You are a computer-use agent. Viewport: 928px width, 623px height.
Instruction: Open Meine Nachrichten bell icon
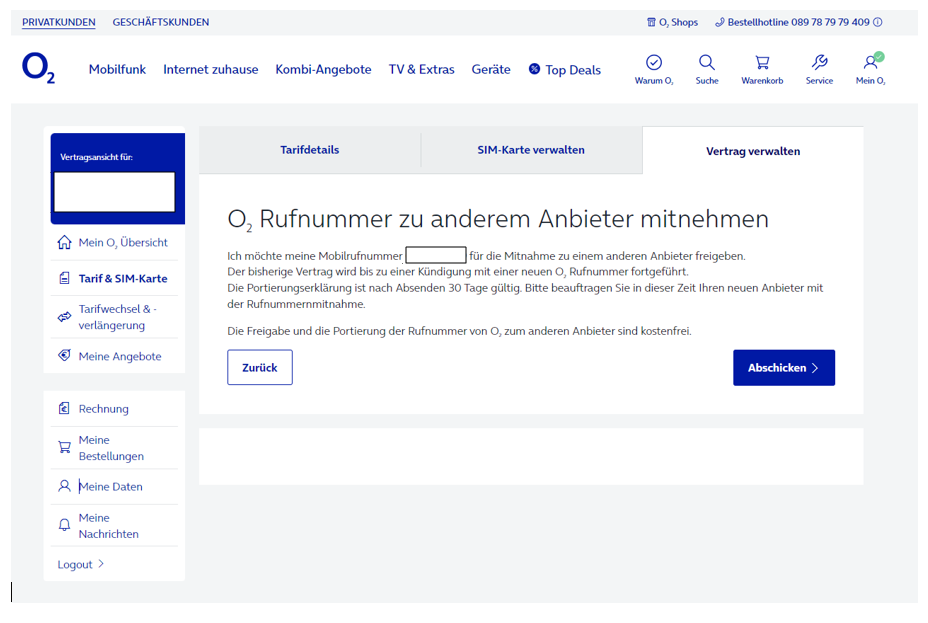pos(65,525)
